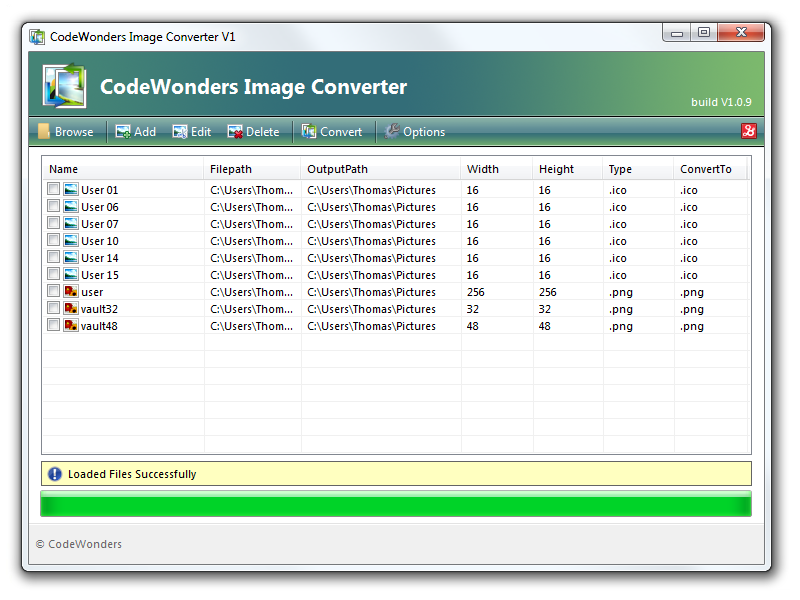Click the Browse toolbar label

click(x=74, y=132)
